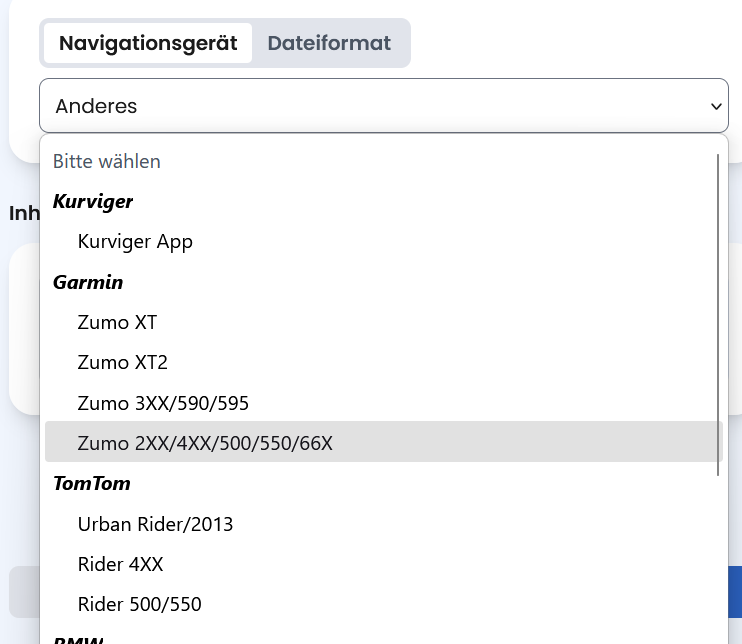Click the Garmin group heading
The height and width of the screenshot is (644, 742).
[88, 283]
